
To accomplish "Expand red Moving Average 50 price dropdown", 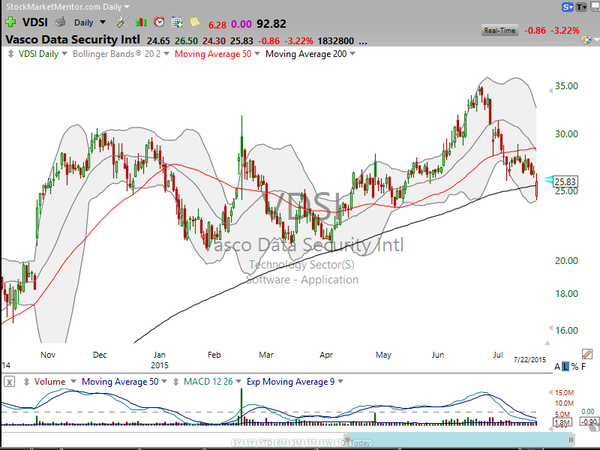I will pos(257,54).
